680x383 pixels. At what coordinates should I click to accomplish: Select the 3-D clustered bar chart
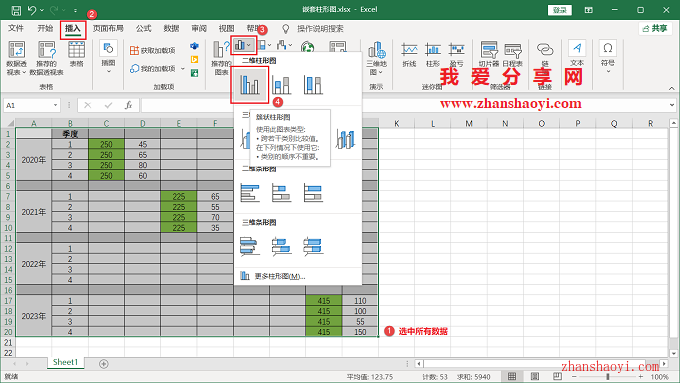(250, 246)
